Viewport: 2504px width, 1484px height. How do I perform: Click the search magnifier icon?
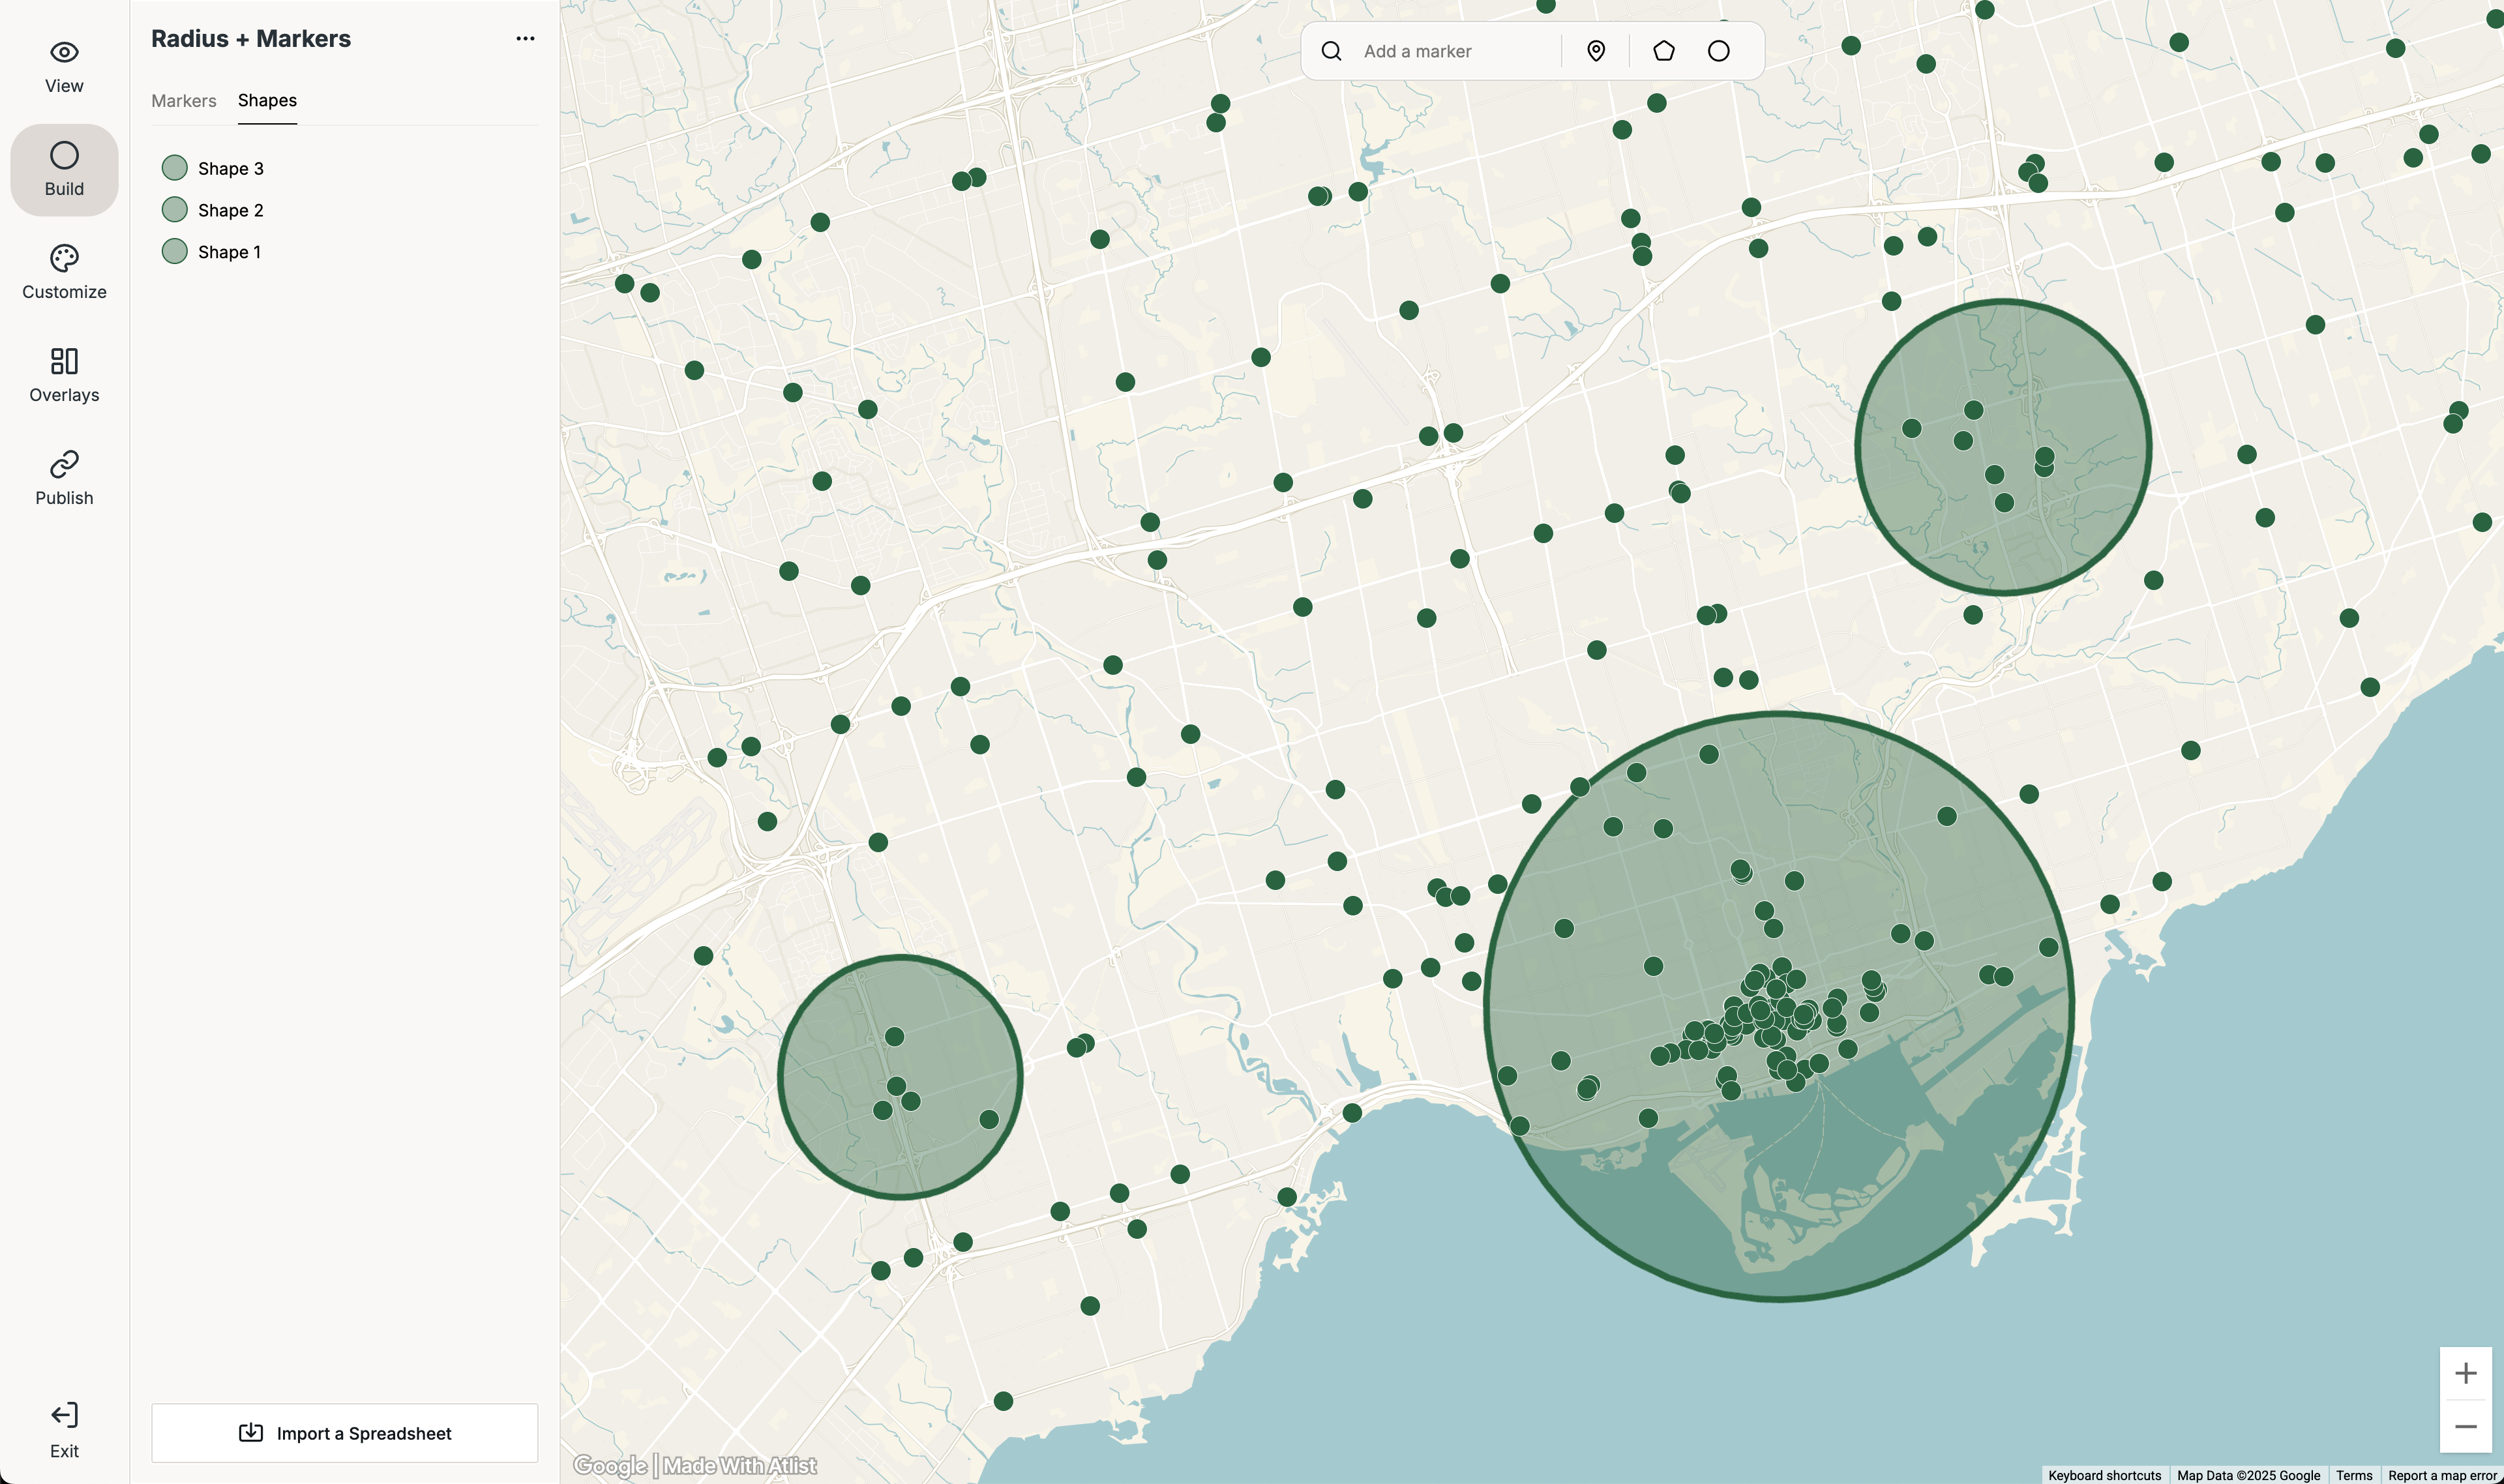(1331, 51)
